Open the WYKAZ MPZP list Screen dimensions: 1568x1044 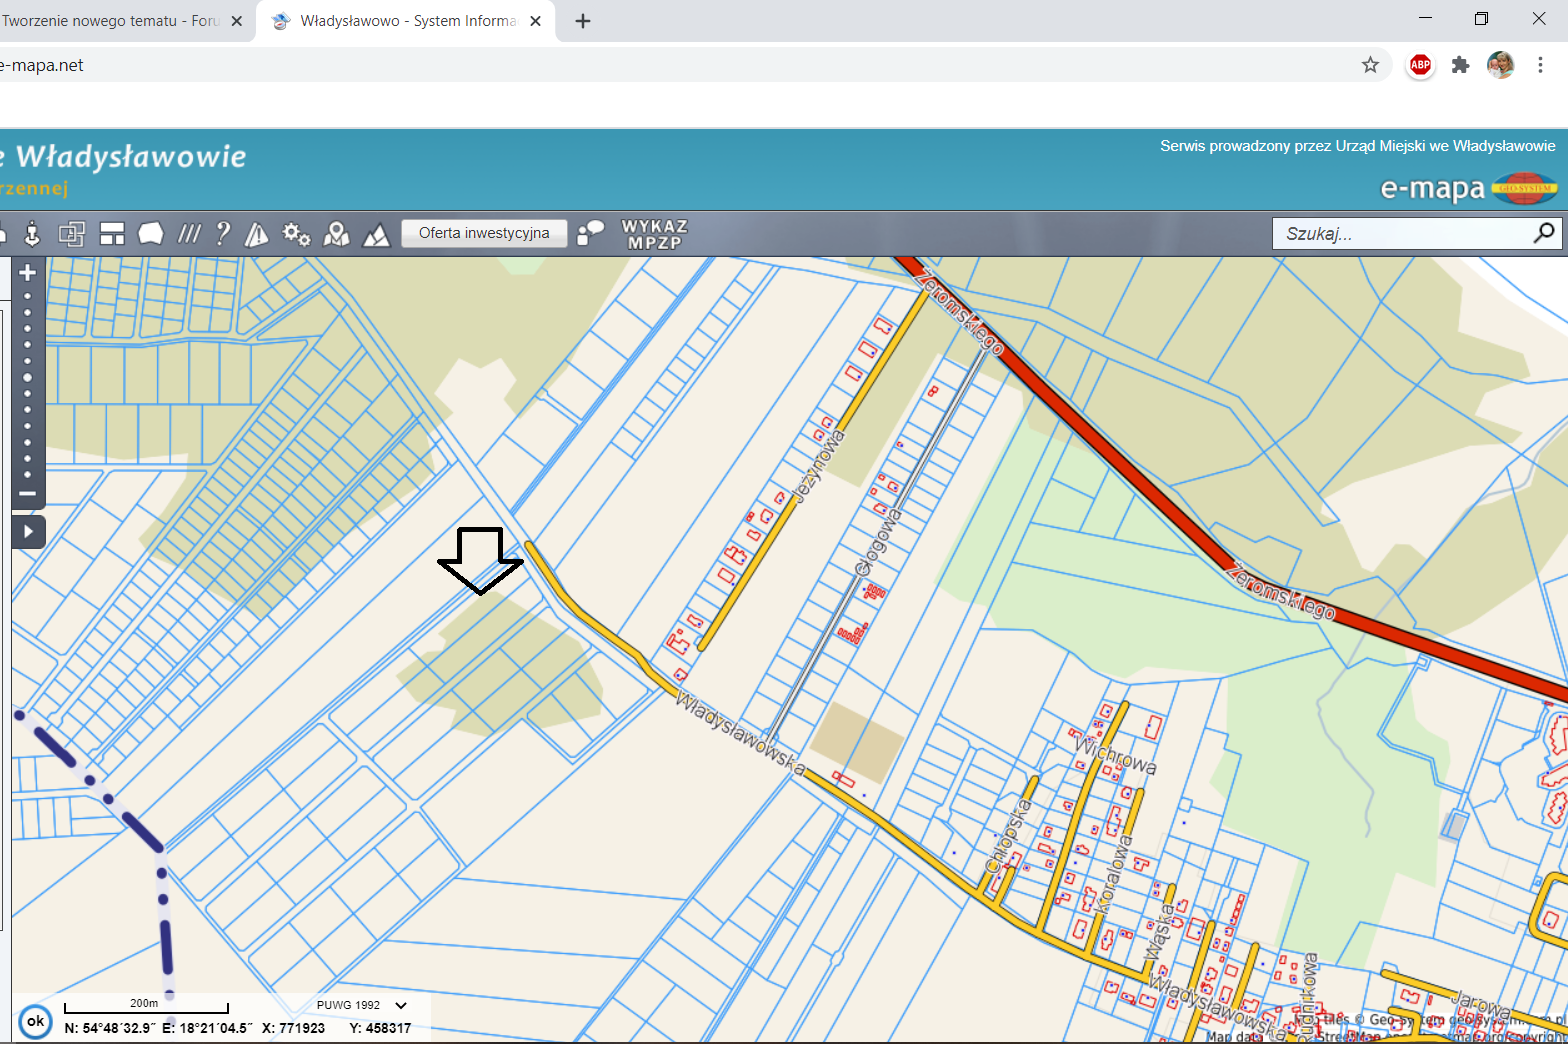coord(654,234)
